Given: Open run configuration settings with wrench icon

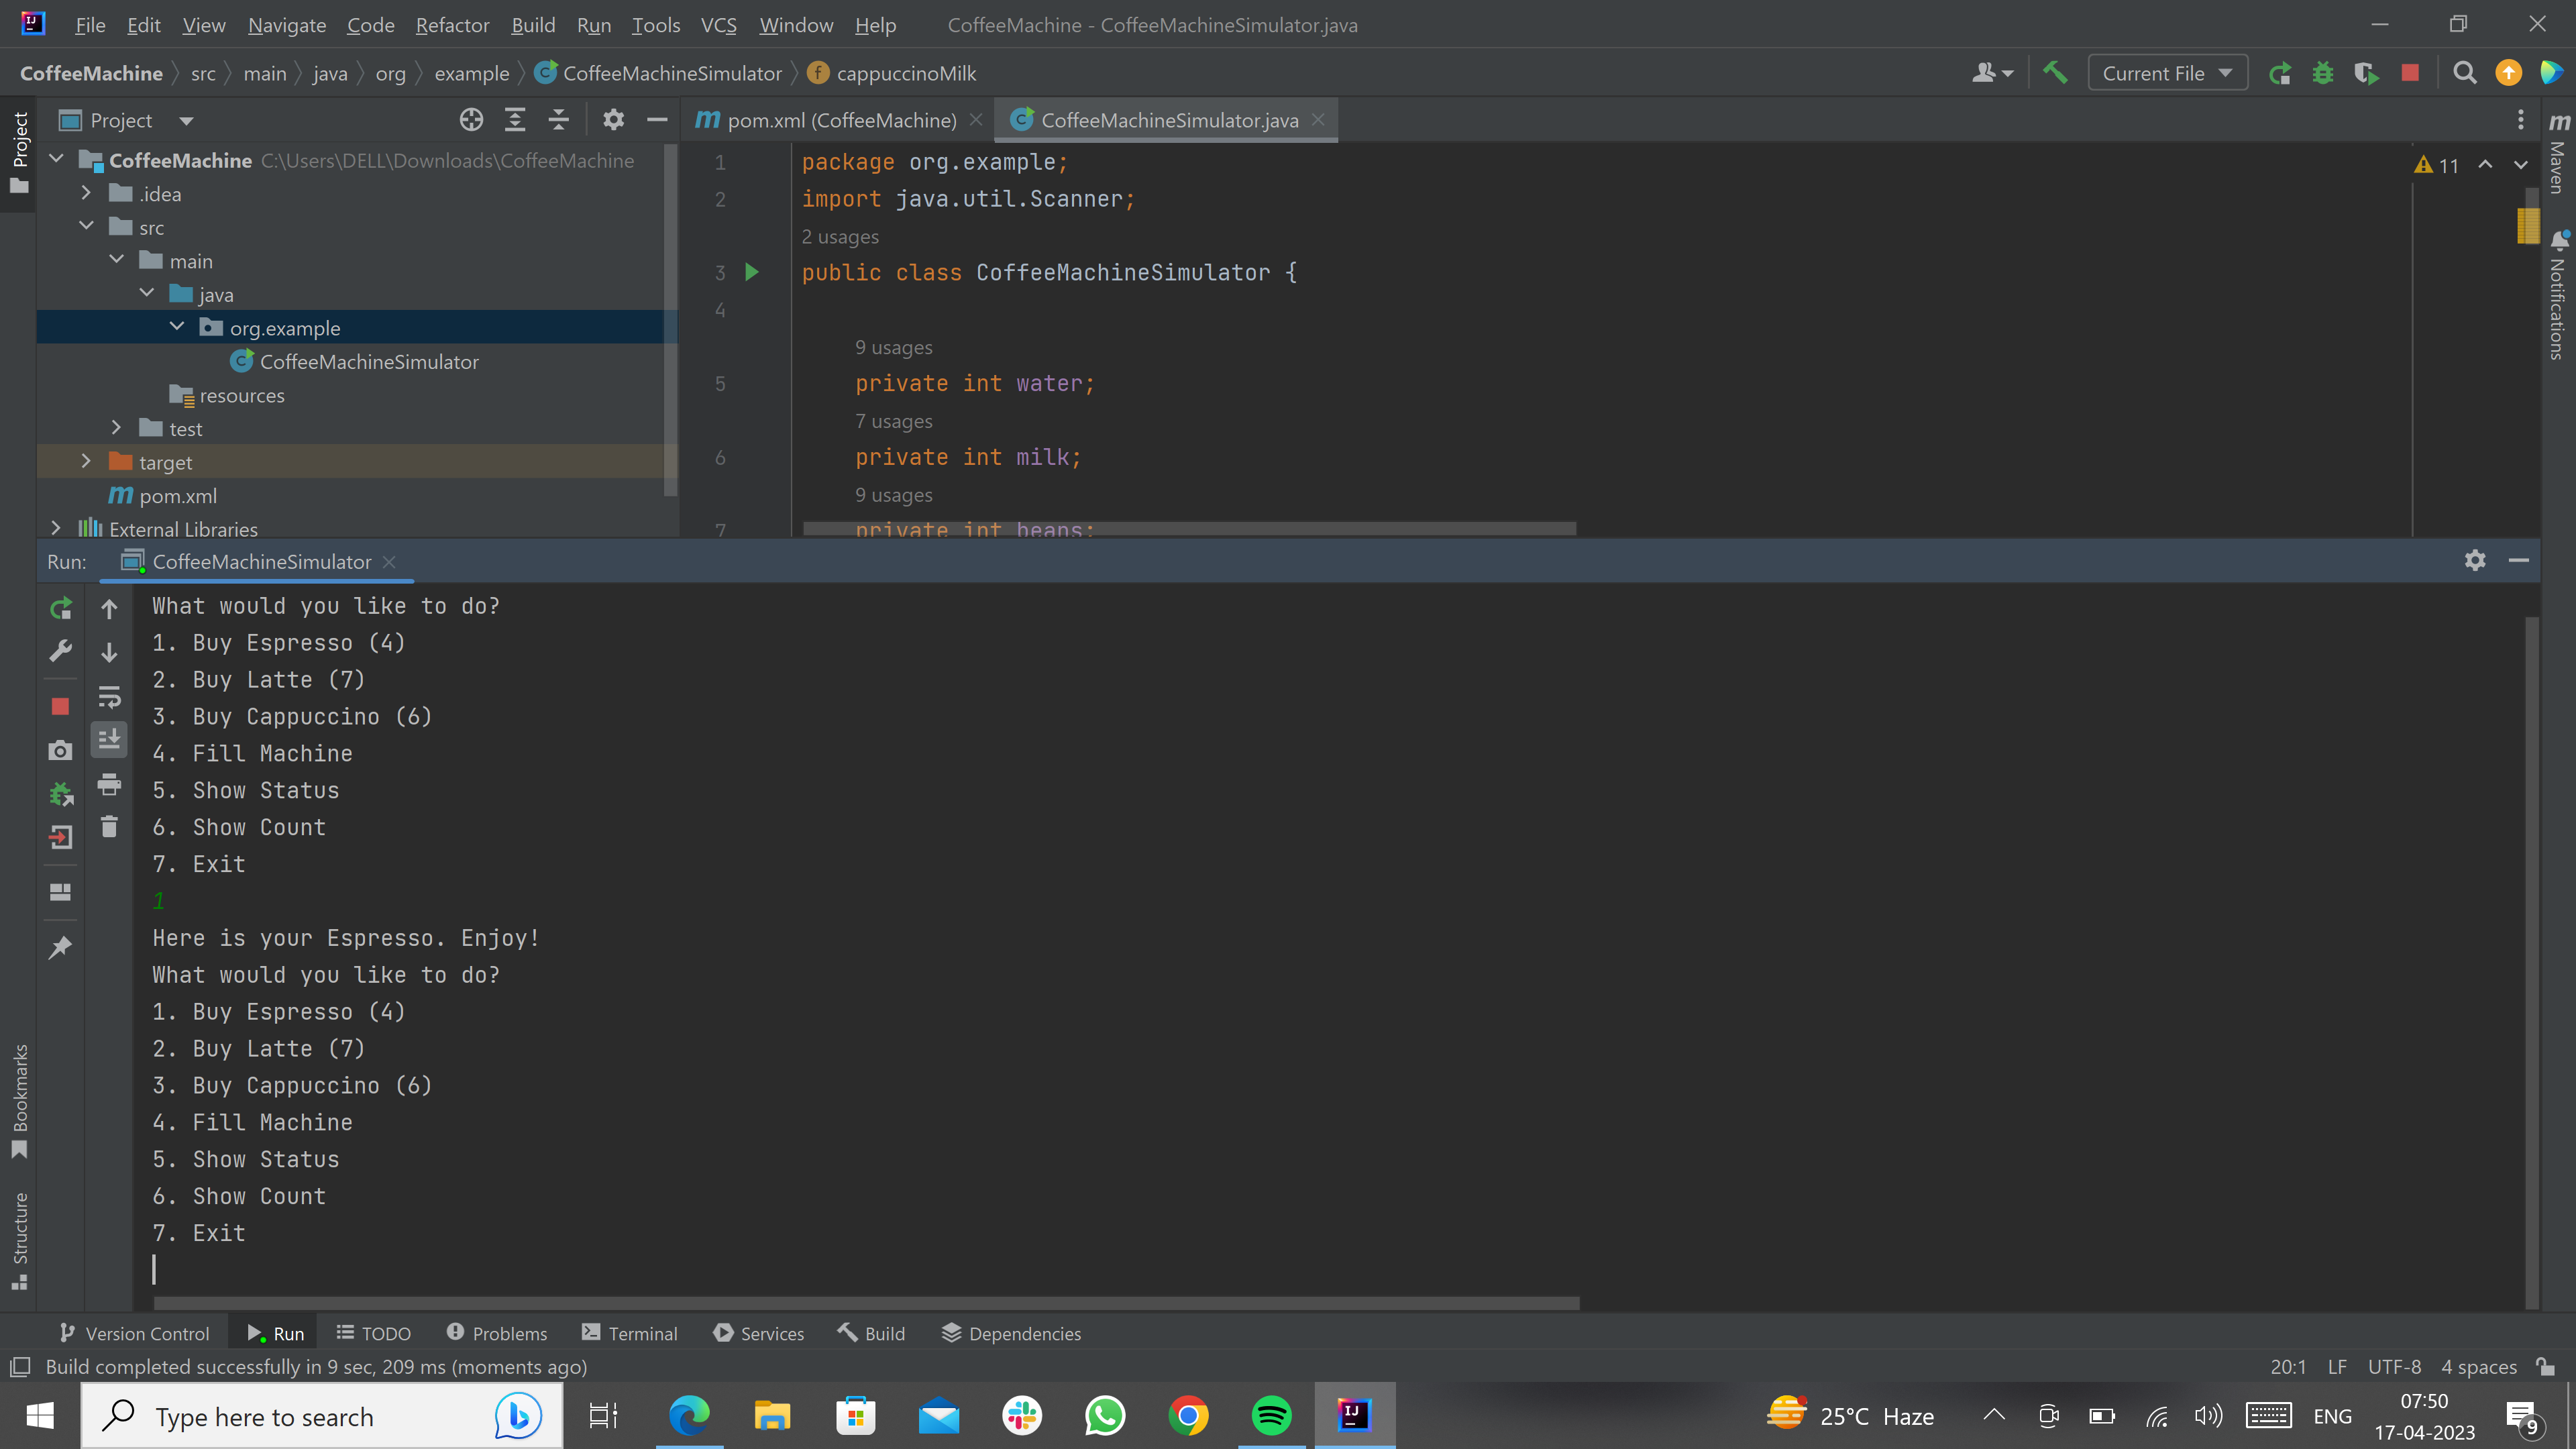Looking at the screenshot, I should point(60,650).
